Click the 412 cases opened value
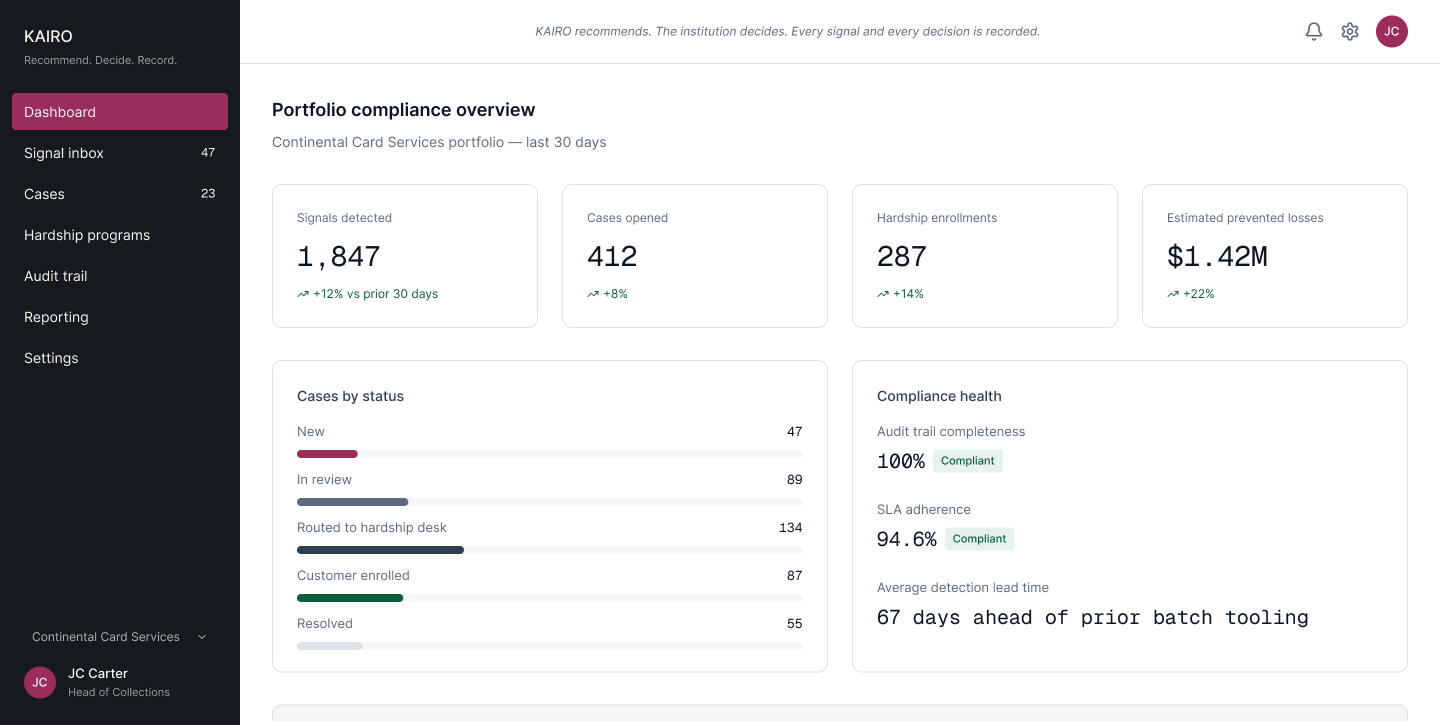This screenshot has height=725, width=1440. pyautogui.click(x=612, y=257)
